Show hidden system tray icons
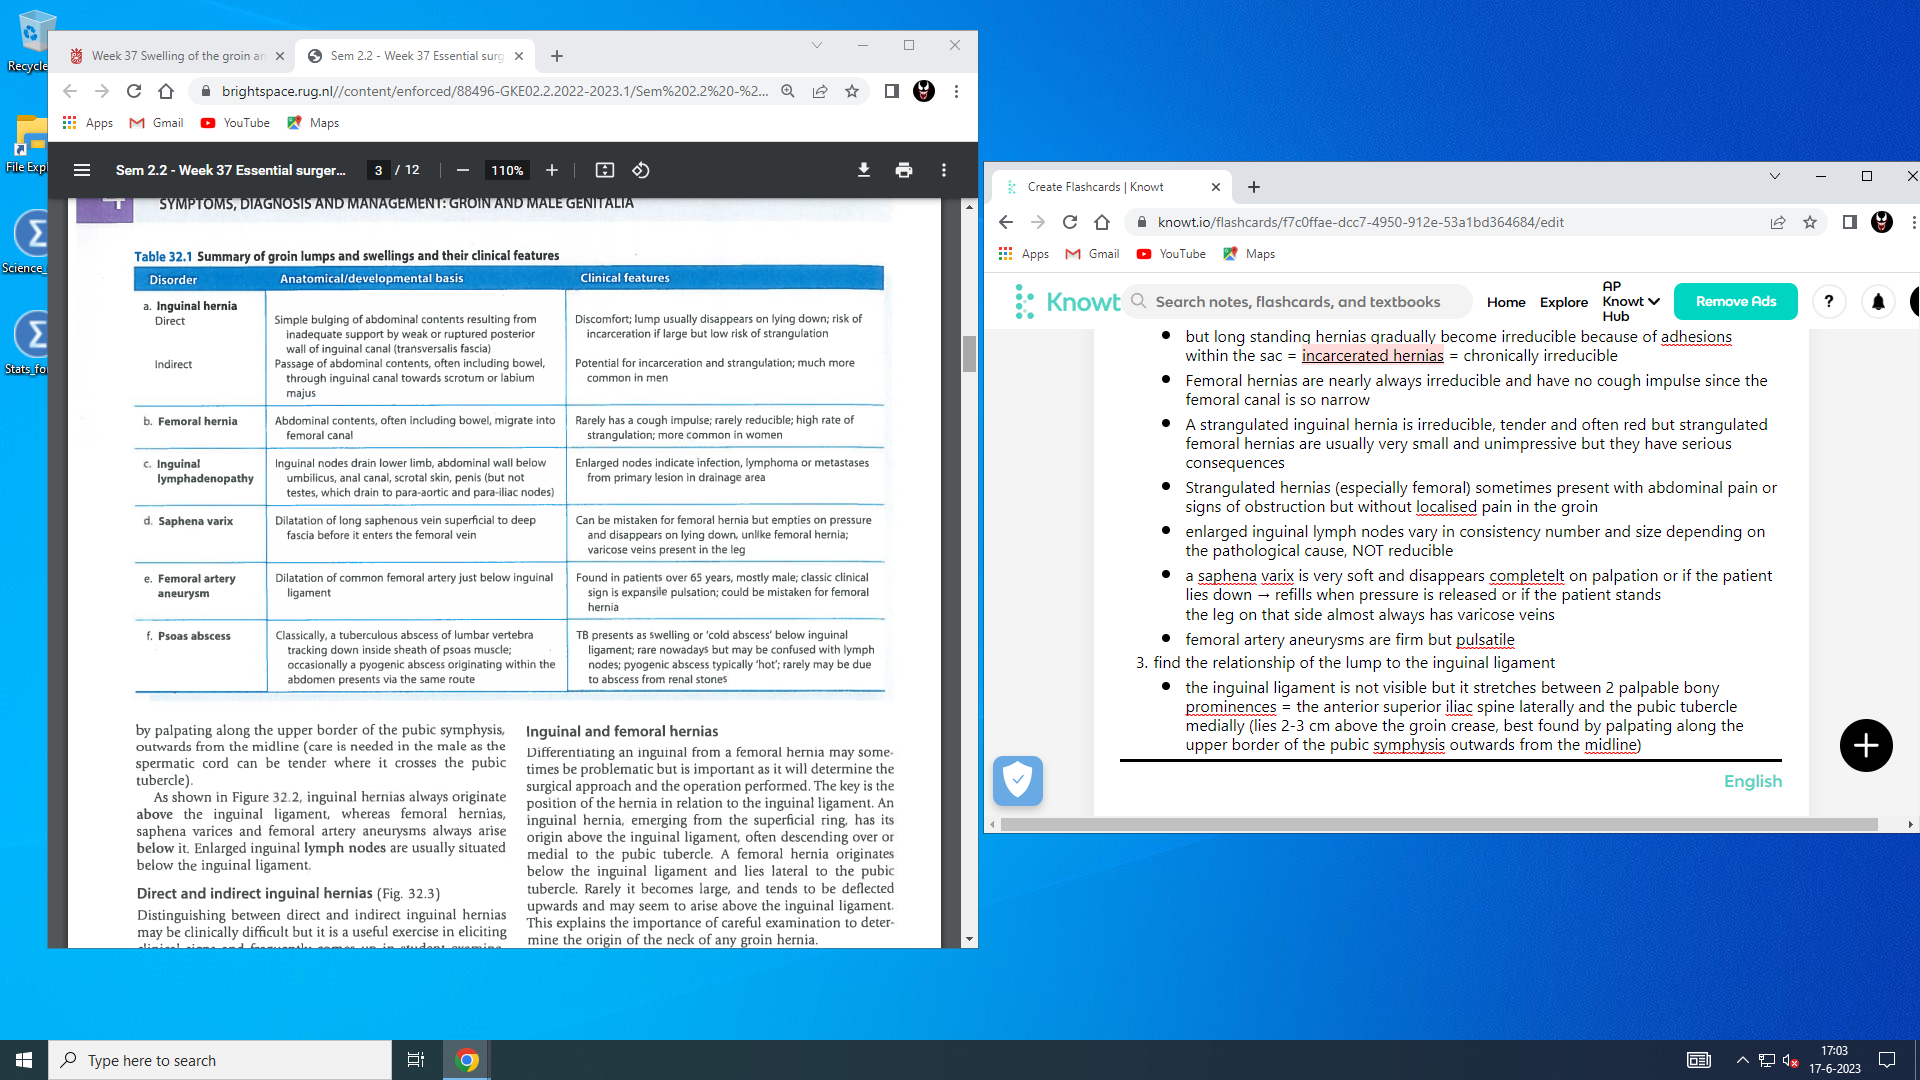Screen dimensions: 1920x1080 tap(1742, 1060)
